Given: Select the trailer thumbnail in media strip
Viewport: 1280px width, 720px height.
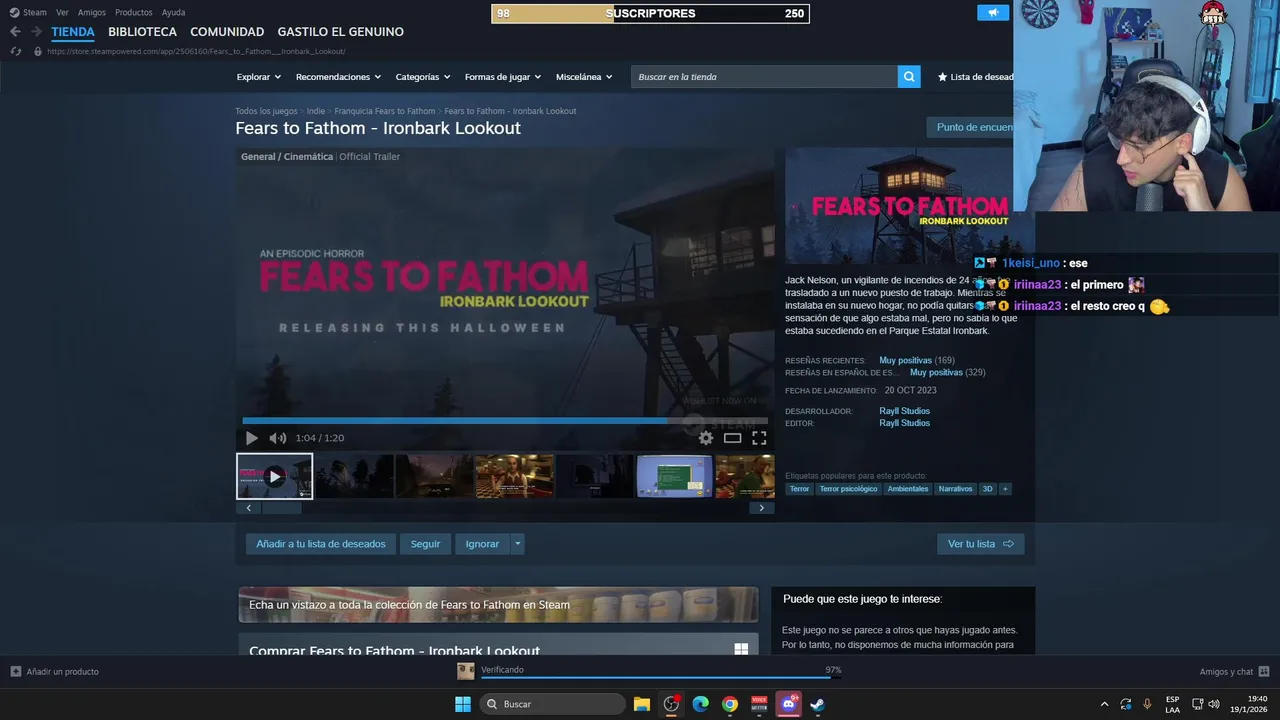Looking at the screenshot, I should (x=274, y=476).
